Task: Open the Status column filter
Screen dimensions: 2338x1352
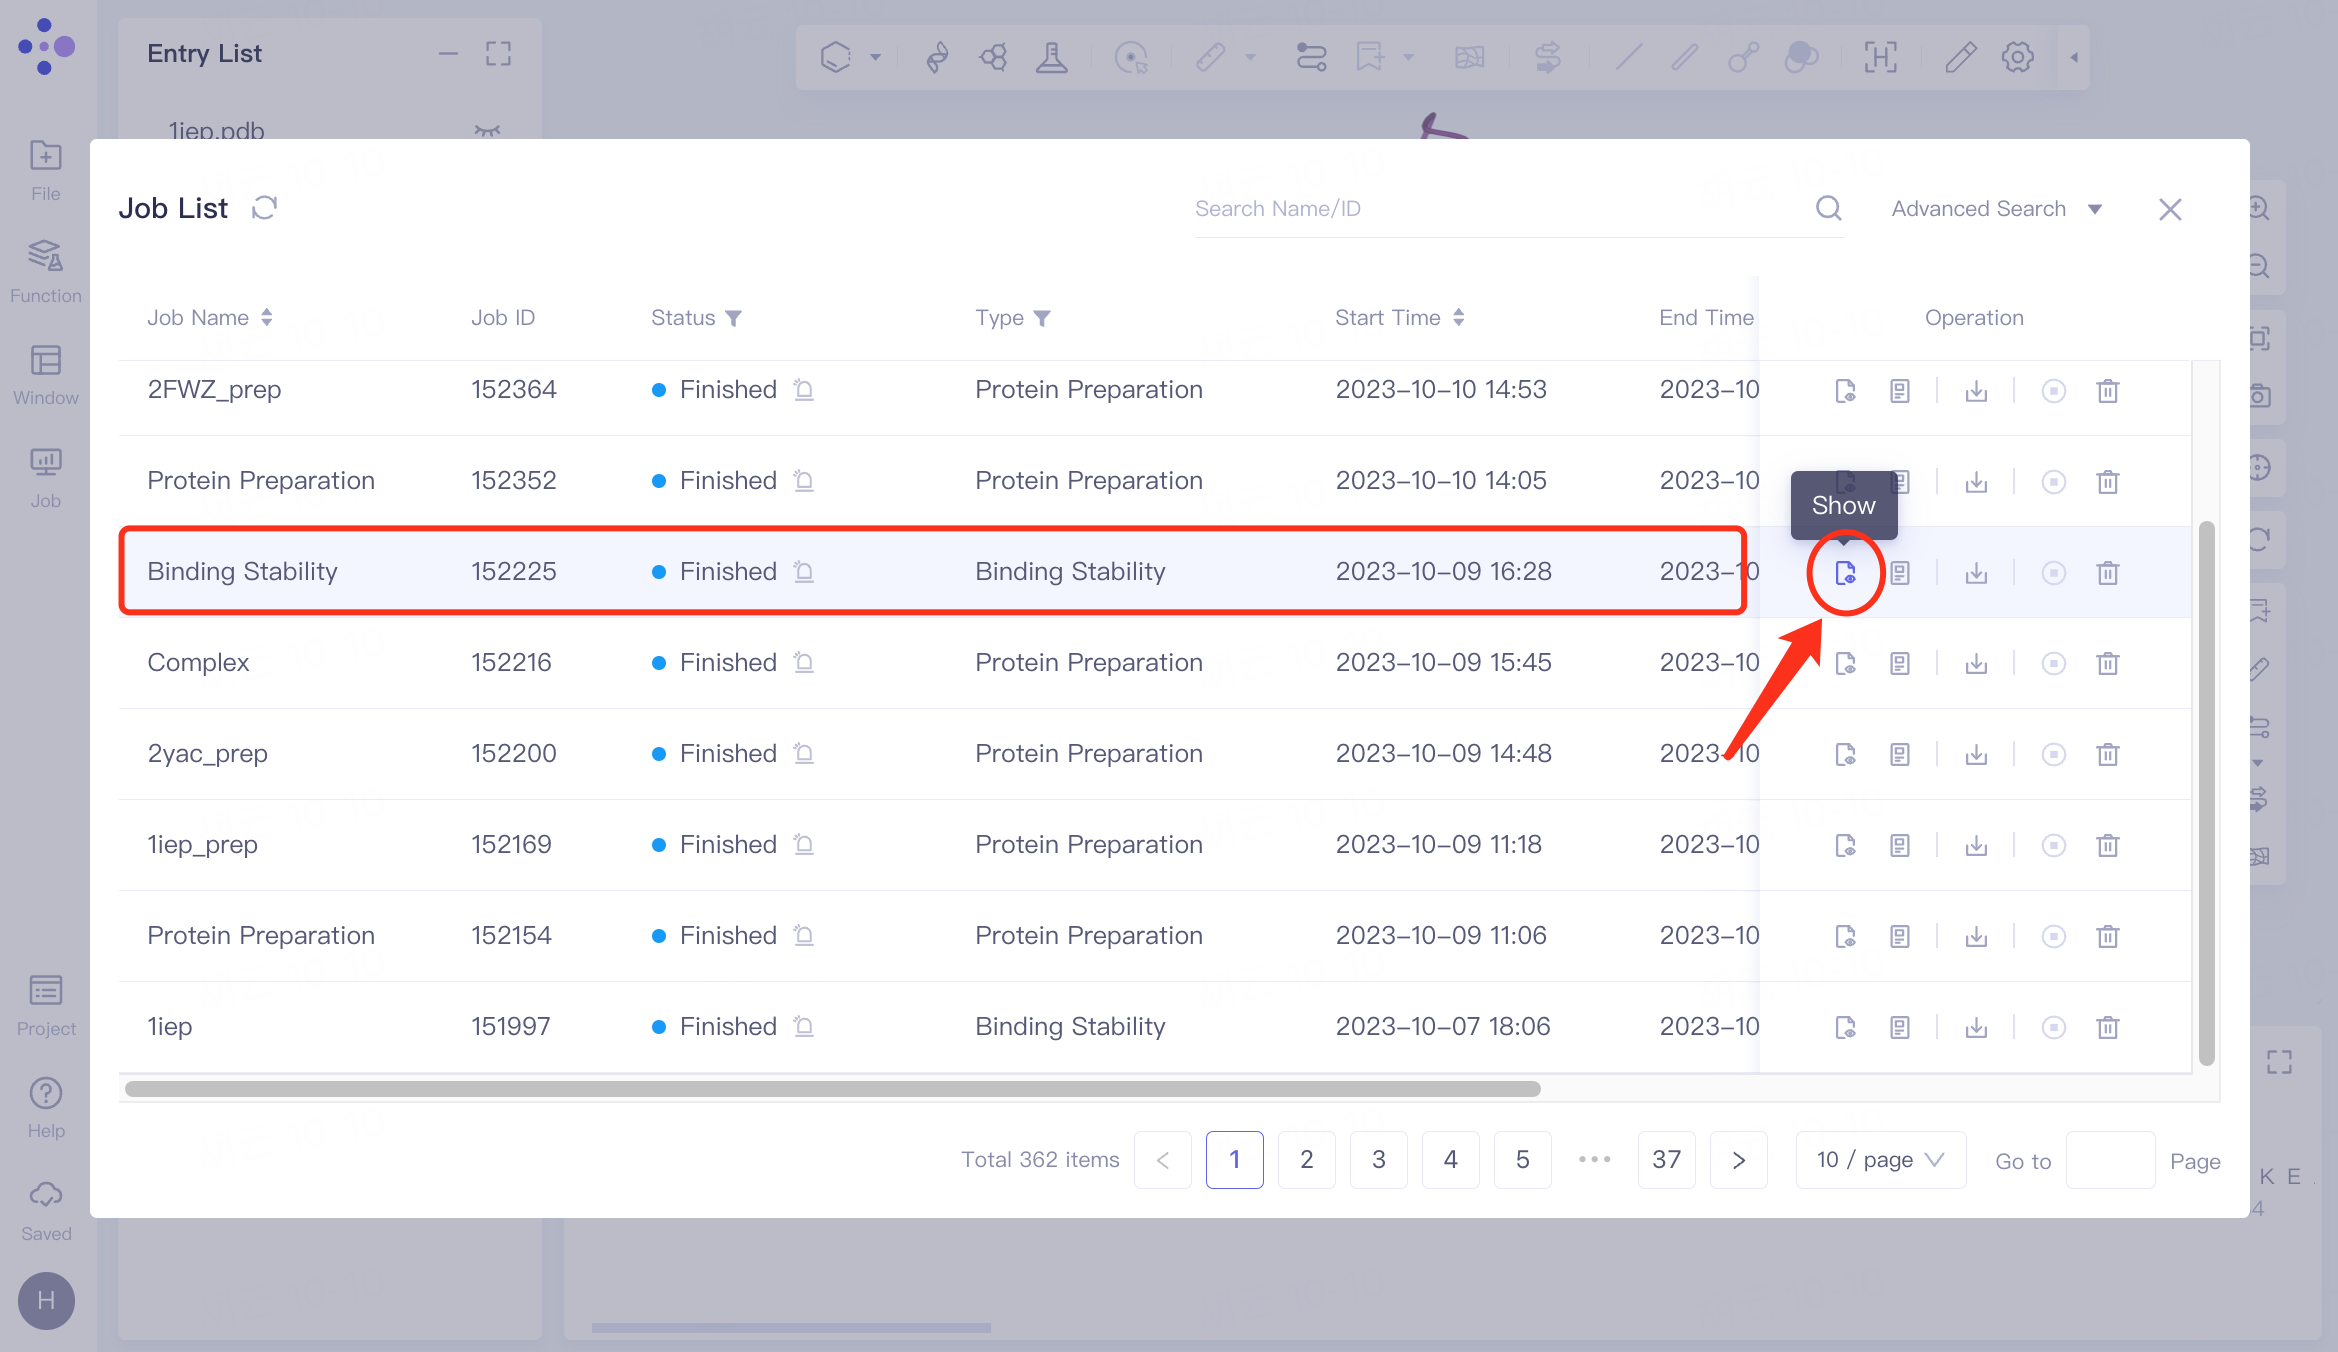Action: coord(734,318)
